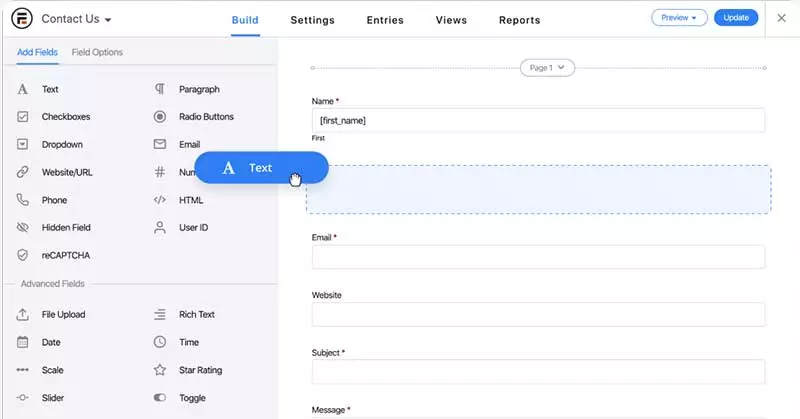Open the Views tab

(451, 20)
